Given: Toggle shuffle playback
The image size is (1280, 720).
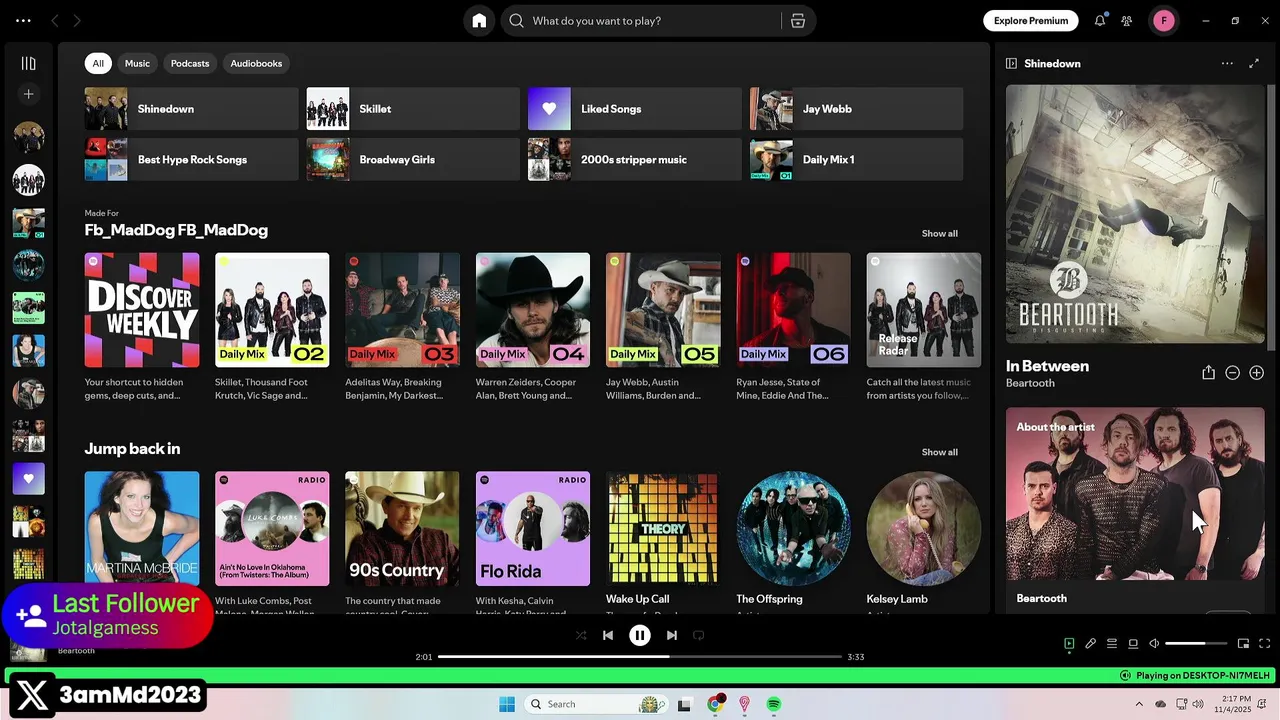Looking at the screenshot, I should [581, 635].
